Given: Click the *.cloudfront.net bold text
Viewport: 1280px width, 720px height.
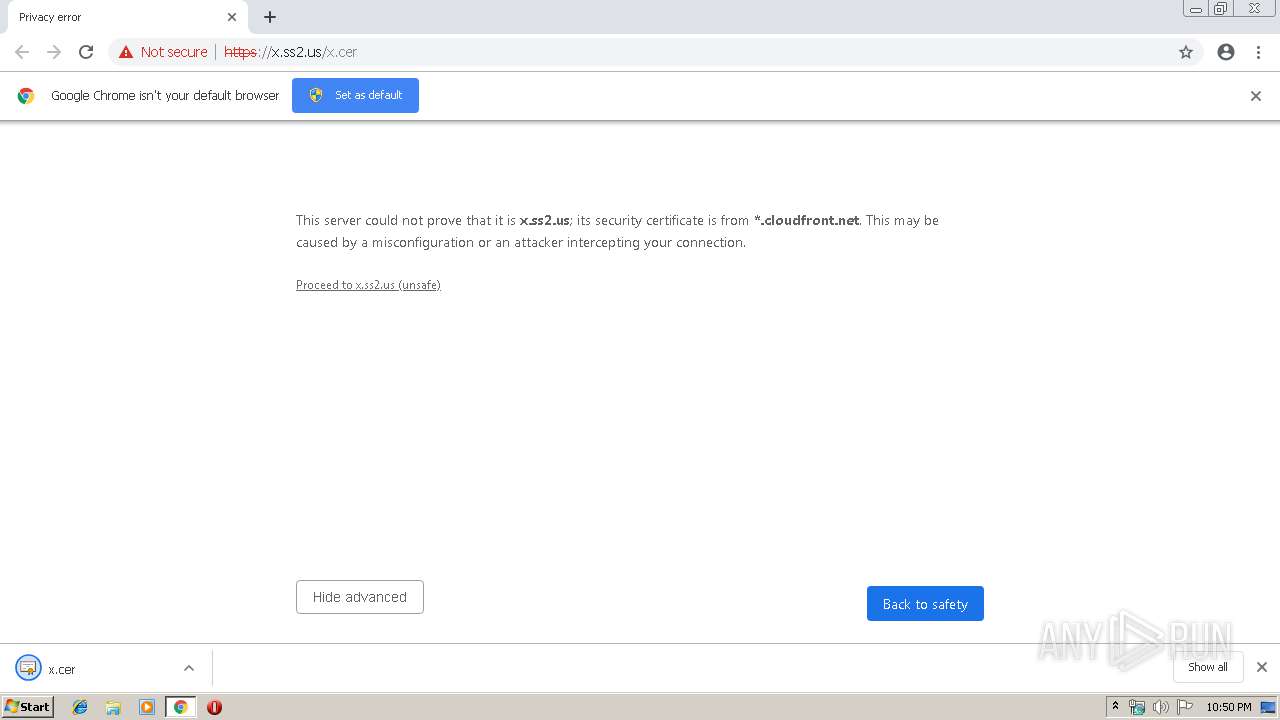Looking at the screenshot, I should point(806,220).
